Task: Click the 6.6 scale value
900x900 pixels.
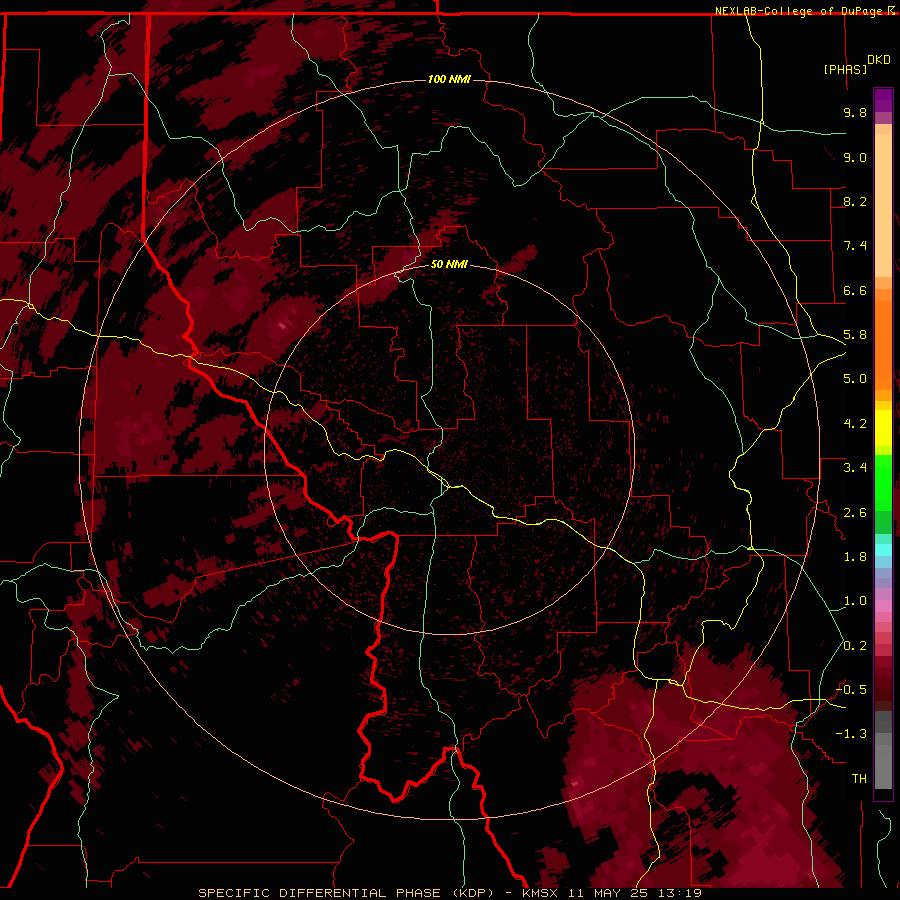Action: pyautogui.click(x=855, y=290)
